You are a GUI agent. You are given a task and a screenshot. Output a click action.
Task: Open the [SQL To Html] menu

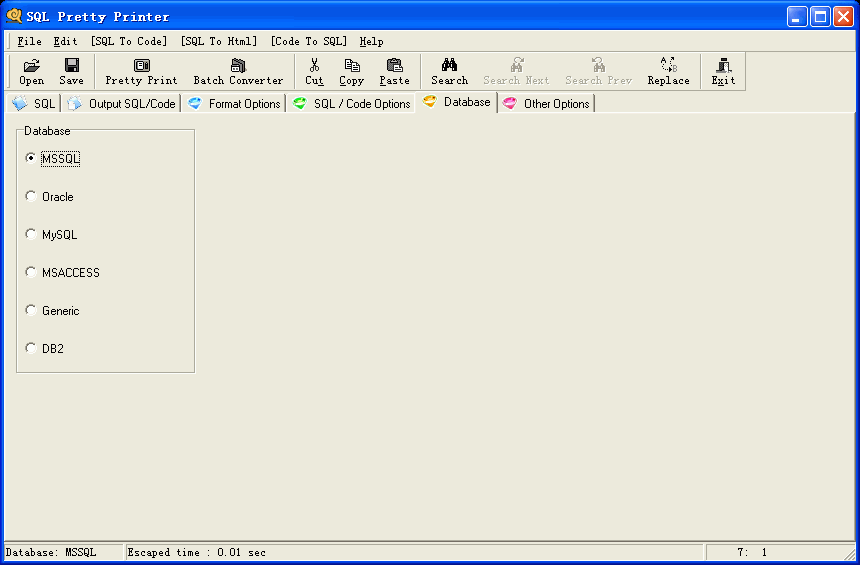218,41
